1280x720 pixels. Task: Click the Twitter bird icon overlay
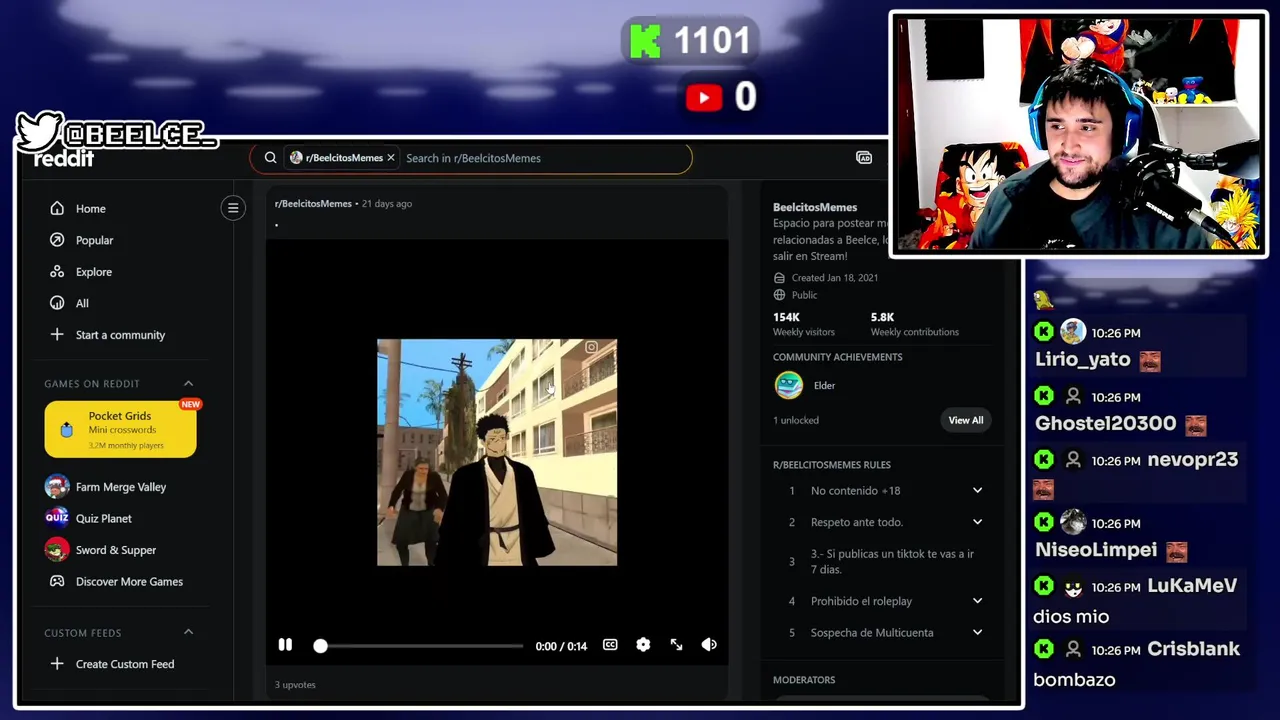pyautogui.click(x=39, y=133)
